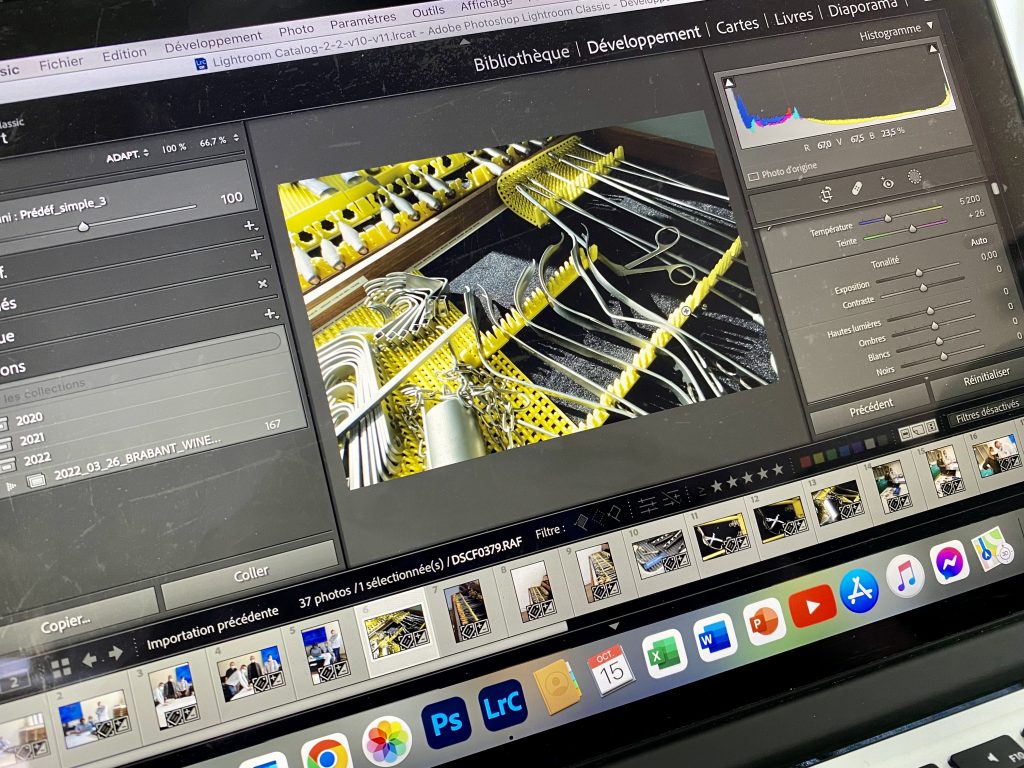The image size is (1024, 768).
Task: Select filmstrip thumbnail number 13
Action: (x=837, y=504)
